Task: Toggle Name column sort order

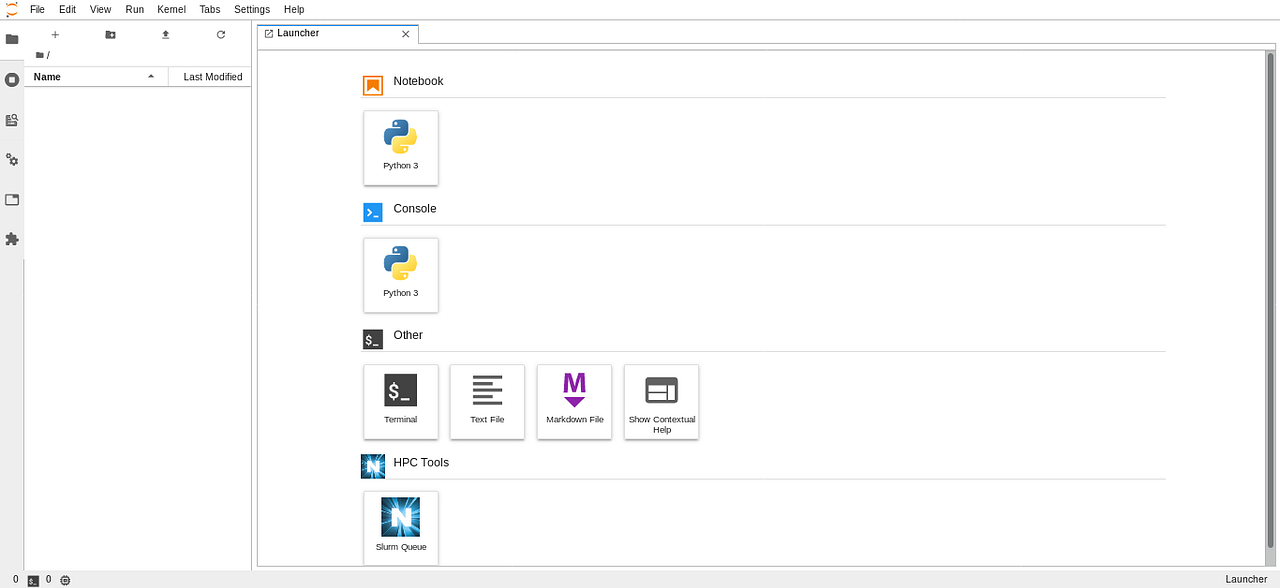Action: pyautogui.click(x=95, y=76)
